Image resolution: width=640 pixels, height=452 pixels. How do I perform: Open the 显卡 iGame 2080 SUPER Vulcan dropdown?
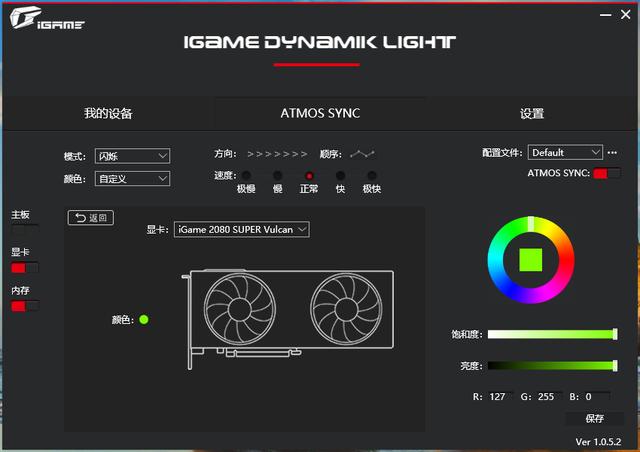tap(242, 229)
